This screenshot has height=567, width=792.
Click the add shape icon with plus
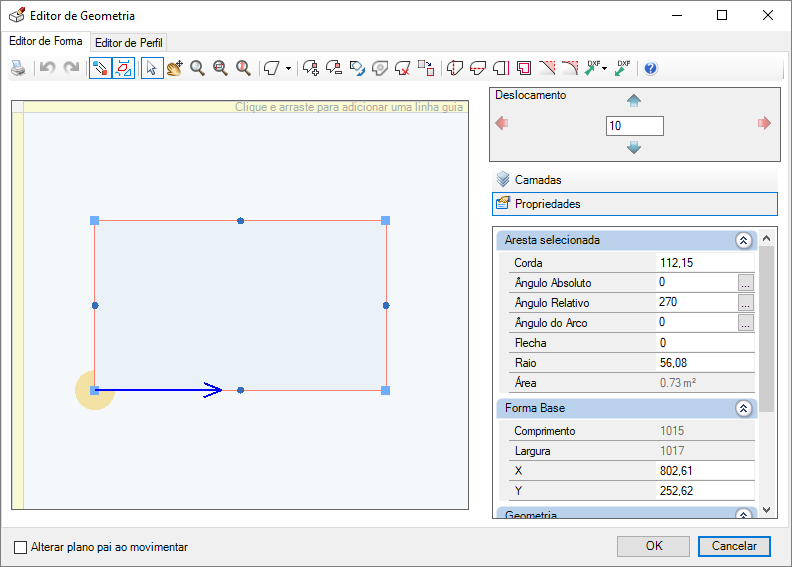click(311, 68)
